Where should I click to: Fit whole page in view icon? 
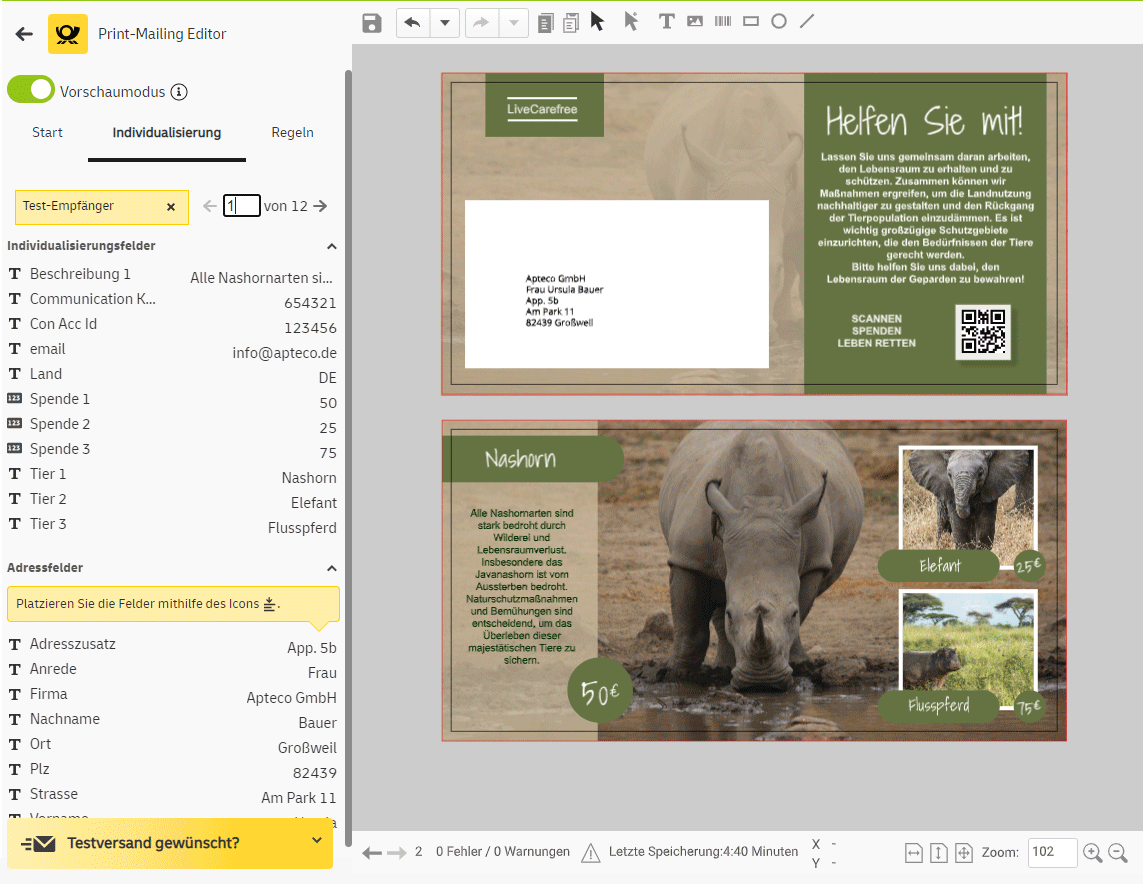click(964, 853)
